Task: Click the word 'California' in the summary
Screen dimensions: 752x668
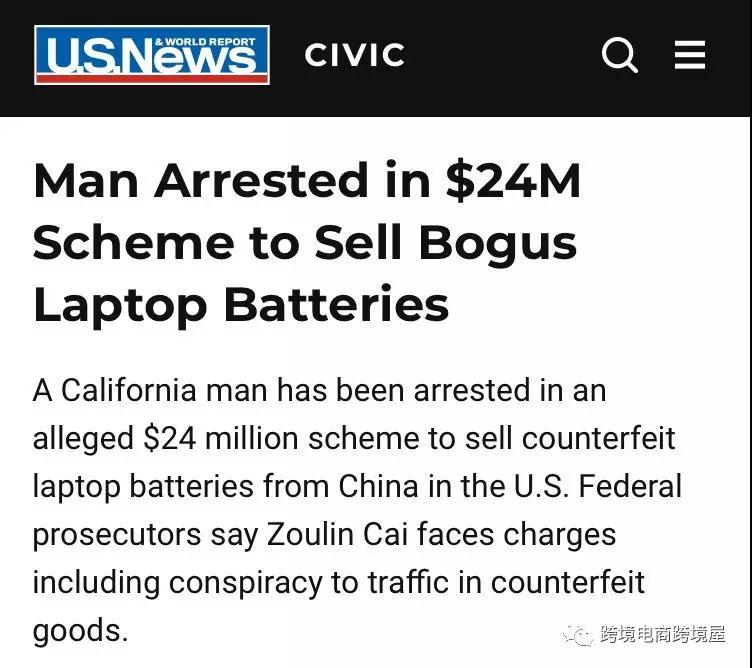Action: (129, 390)
